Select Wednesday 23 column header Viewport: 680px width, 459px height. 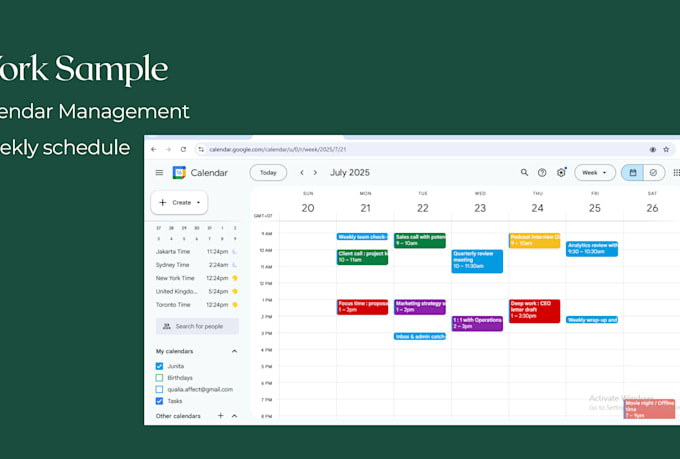(x=480, y=203)
